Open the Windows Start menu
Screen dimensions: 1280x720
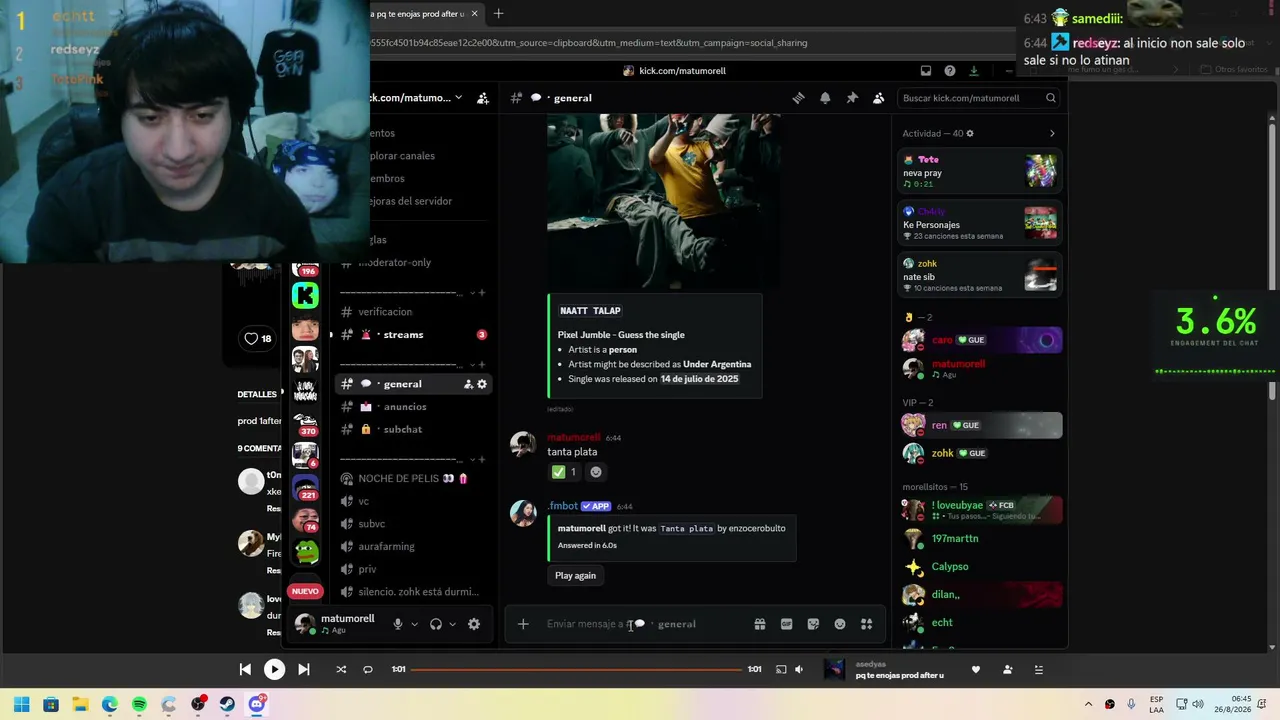[x=21, y=704]
